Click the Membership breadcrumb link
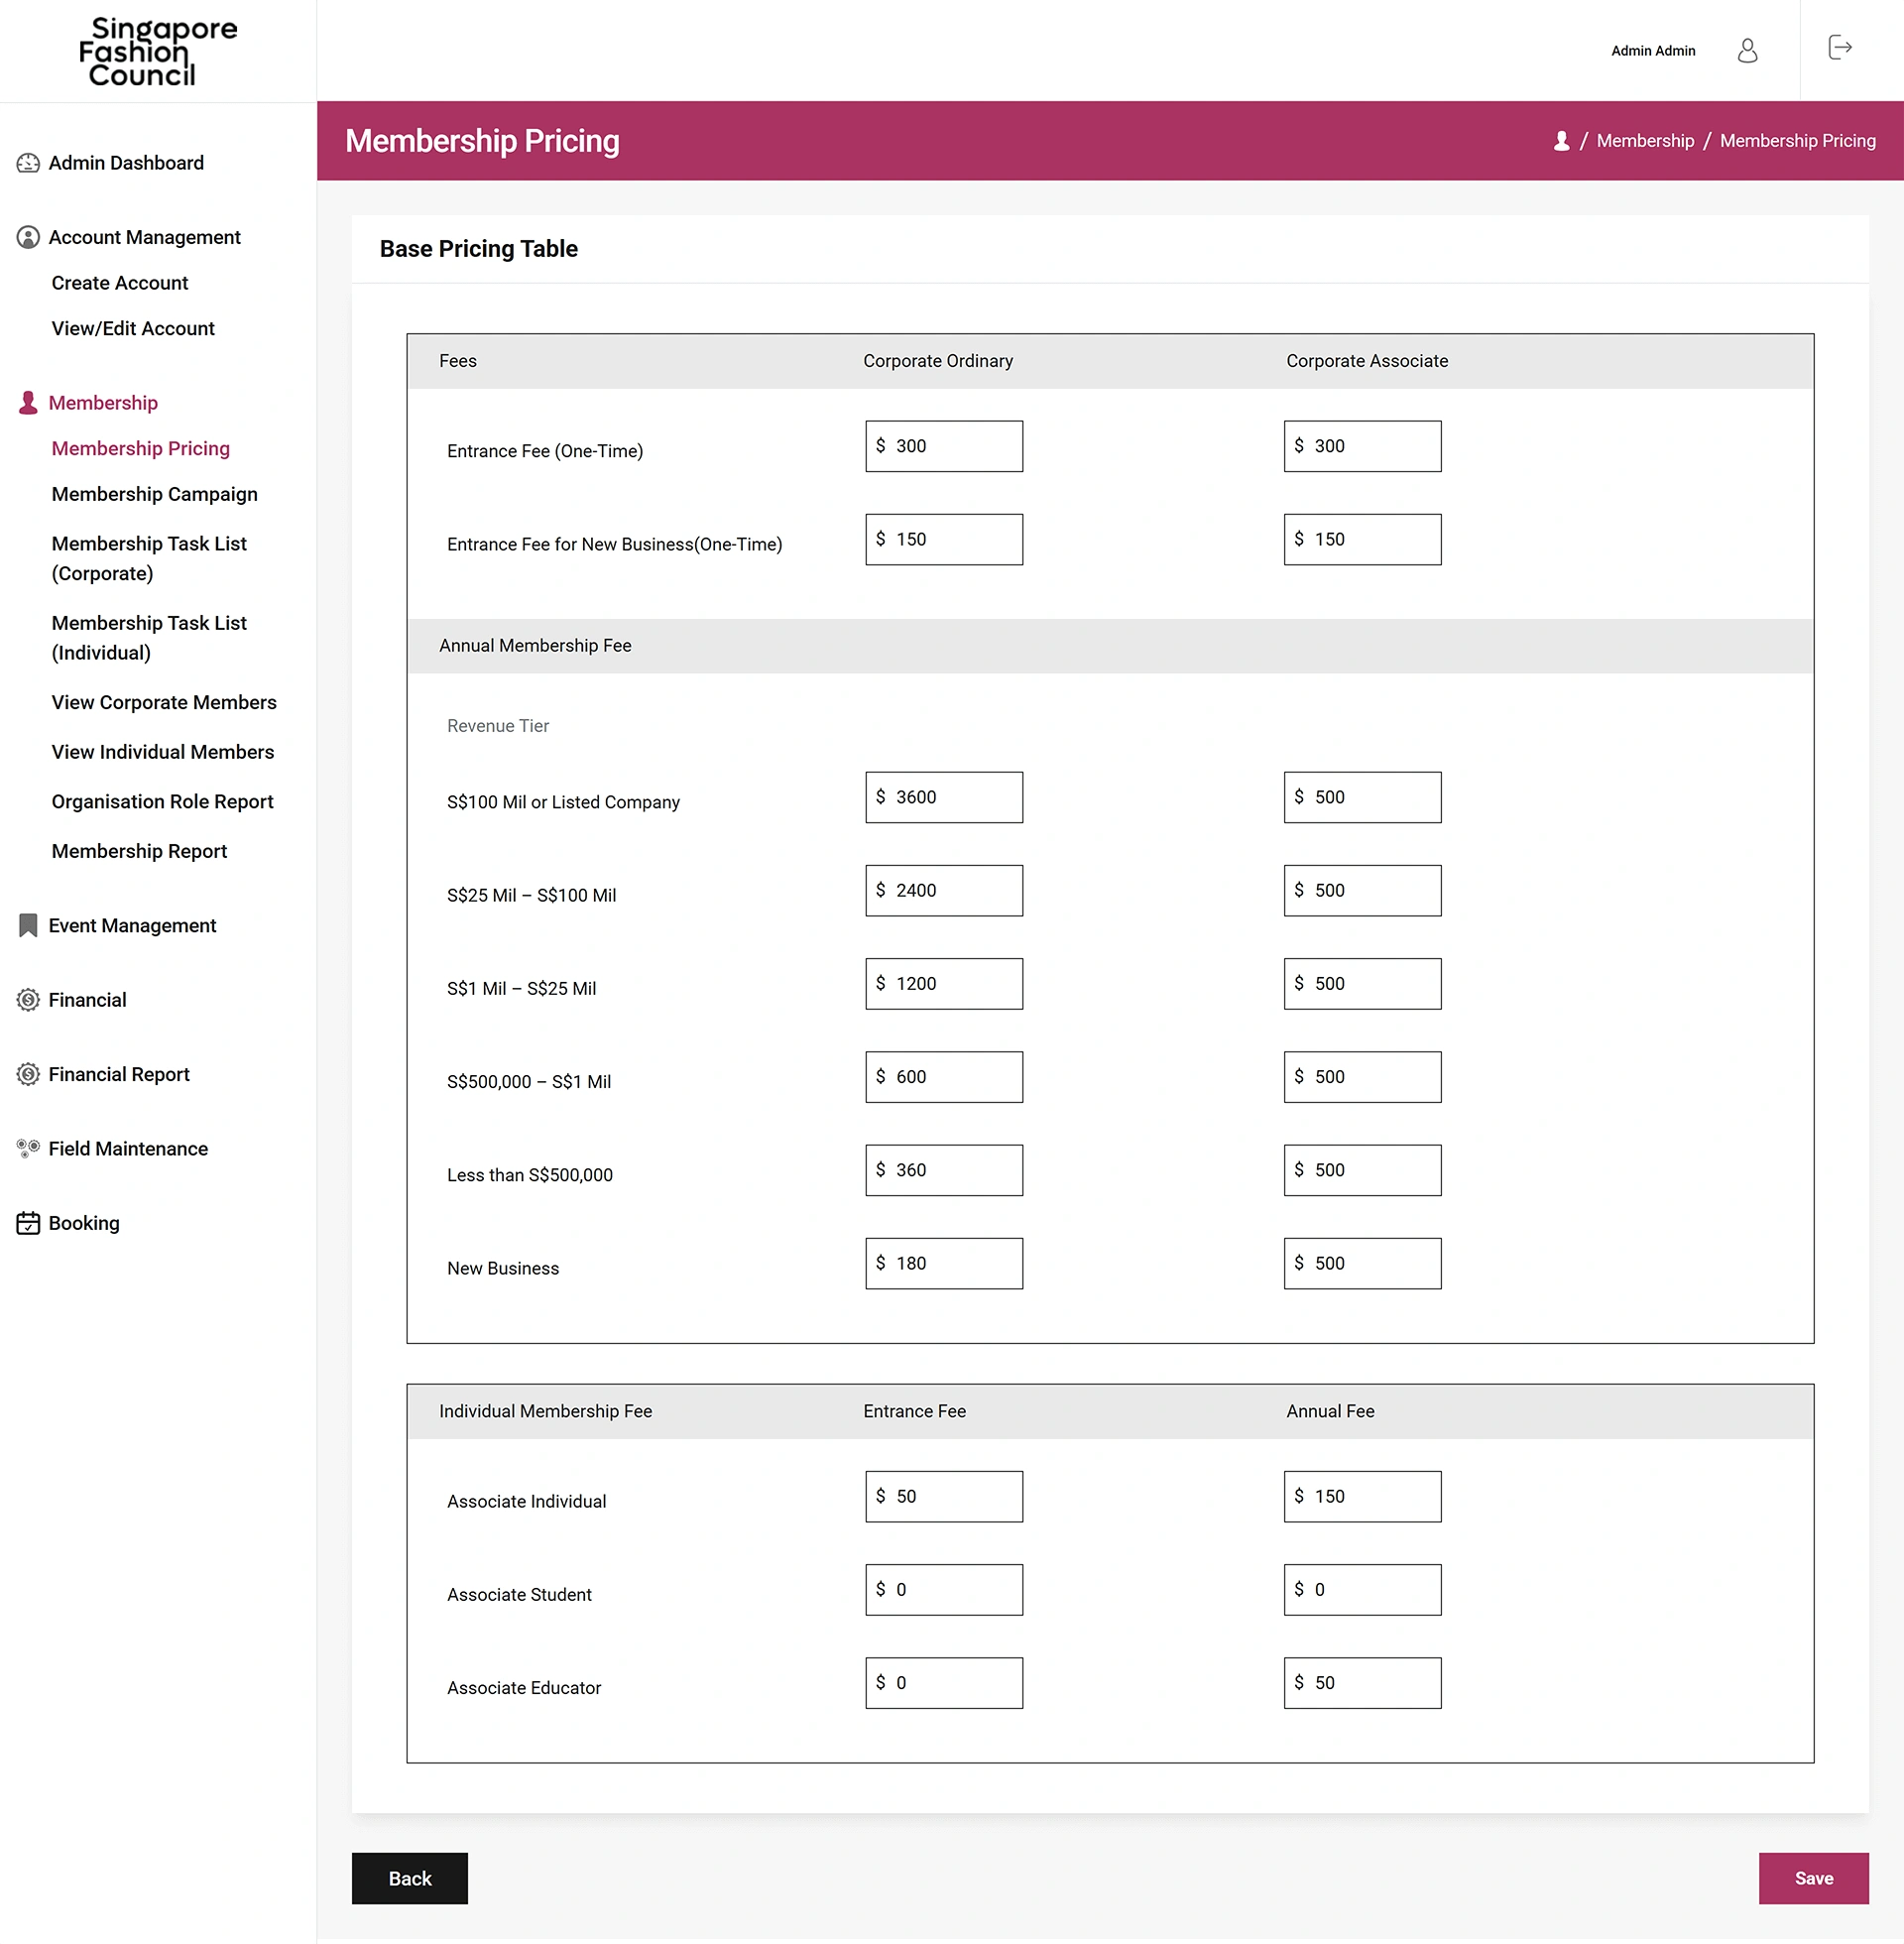This screenshot has height=1944, width=1904. (x=1645, y=141)
